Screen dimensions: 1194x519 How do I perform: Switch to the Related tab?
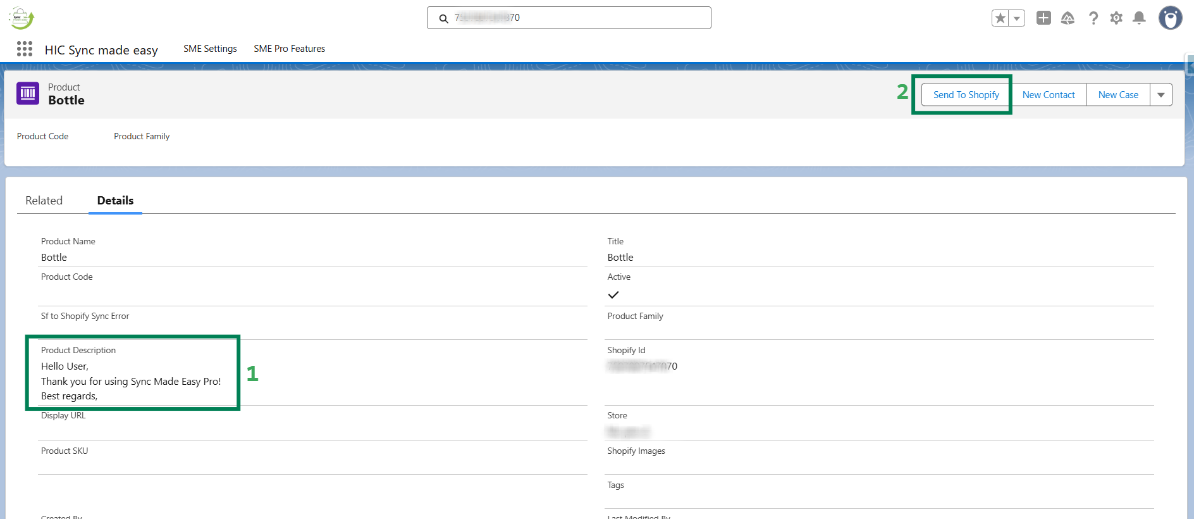[x=44, y=201]
